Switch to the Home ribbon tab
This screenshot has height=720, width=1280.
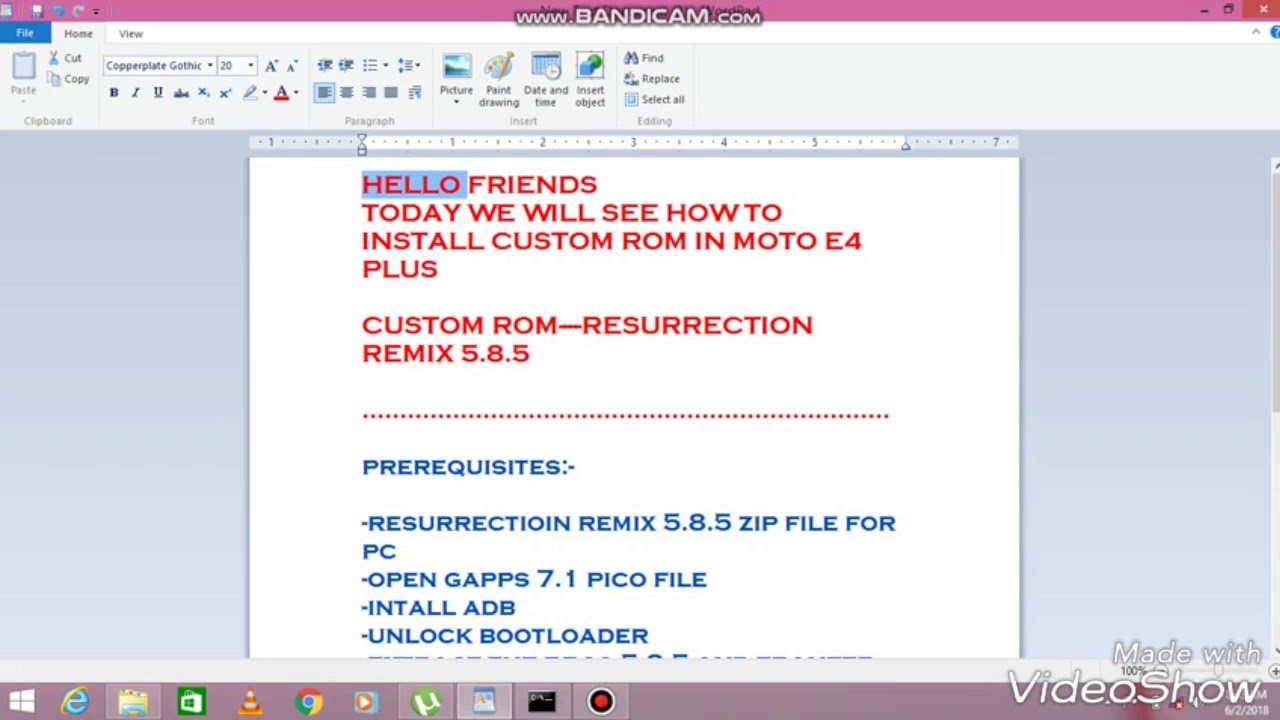tap(78, 33)
